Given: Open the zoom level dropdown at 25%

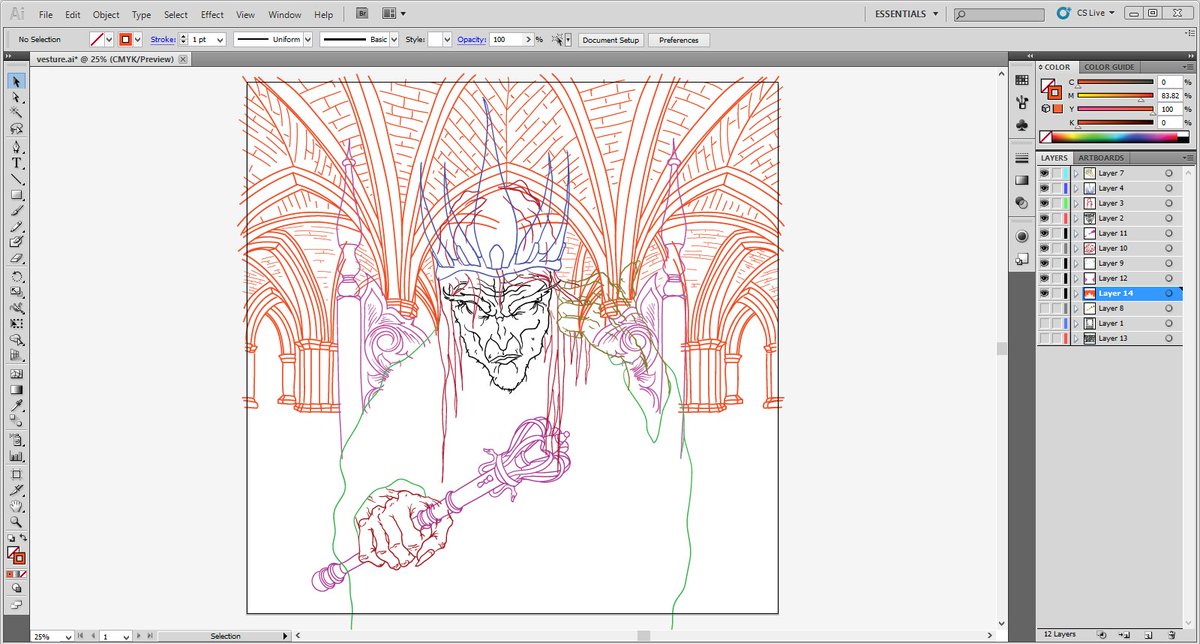Looking at the screenshot, I should click(x=68, y=636).
